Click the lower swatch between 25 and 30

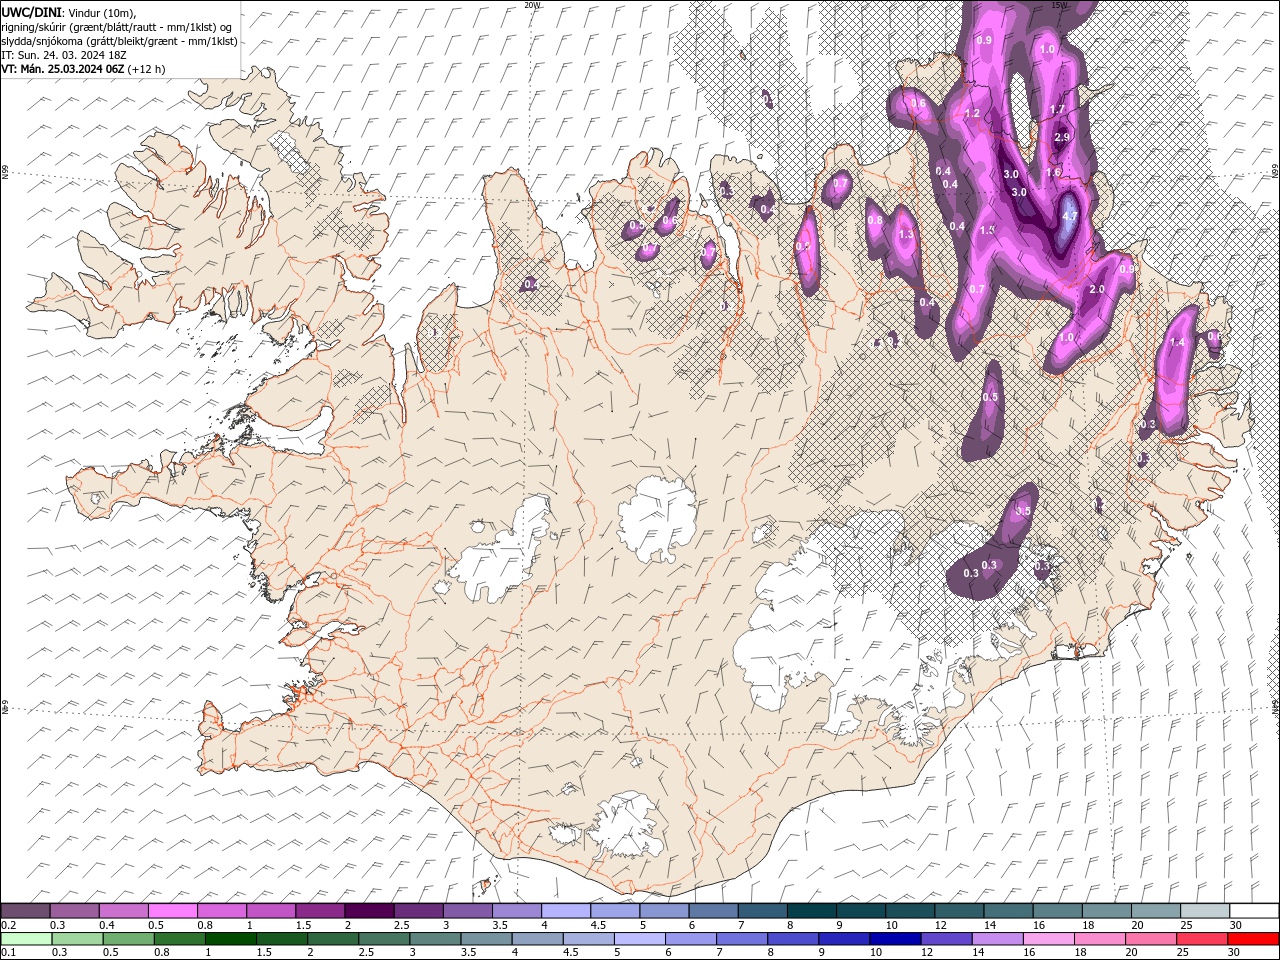click(x=1202, y=938)
